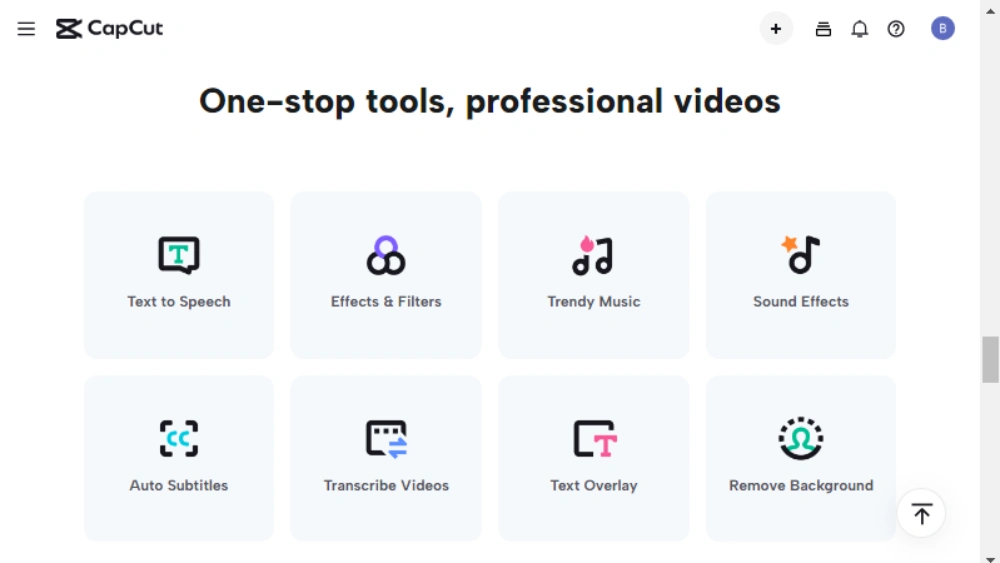Open the Remove Background label link

(x=801, y=485)
